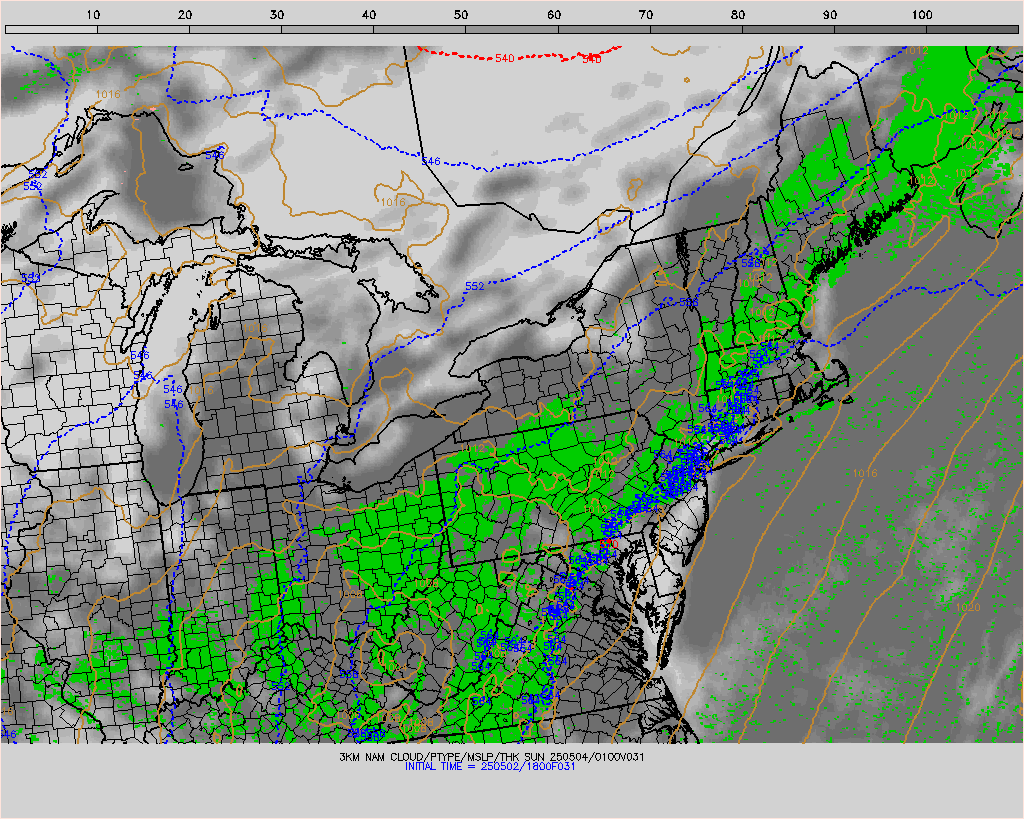Select the grayscale legend segment between 60 and 70
This screenshot has height=819, width=1024.
[x=603, y=29]
